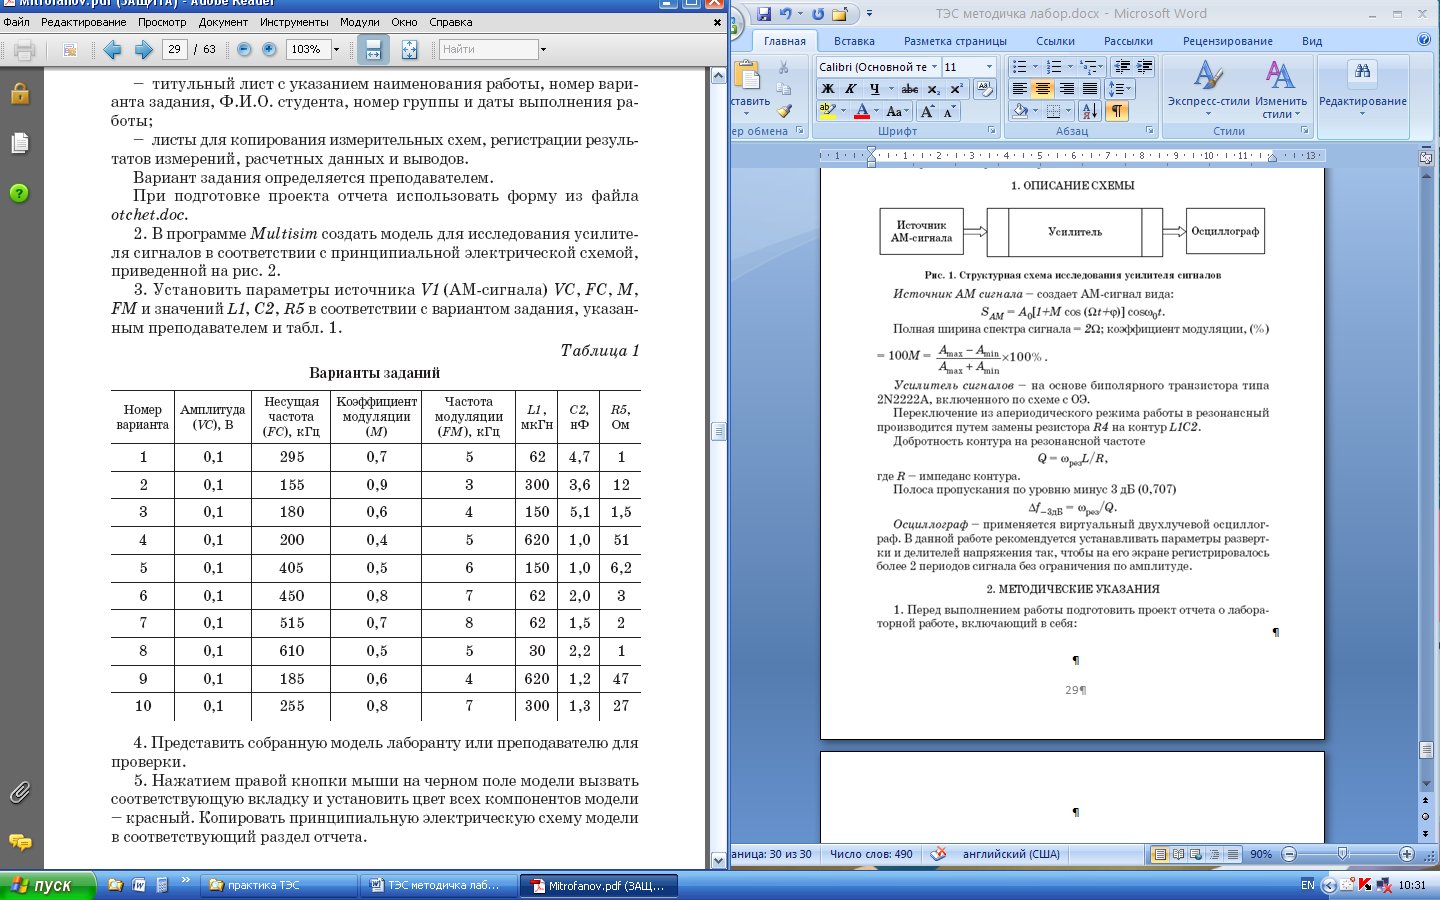
Task: Open the Файл menu in Adobe Reader
Action: (x=17, y=22)
